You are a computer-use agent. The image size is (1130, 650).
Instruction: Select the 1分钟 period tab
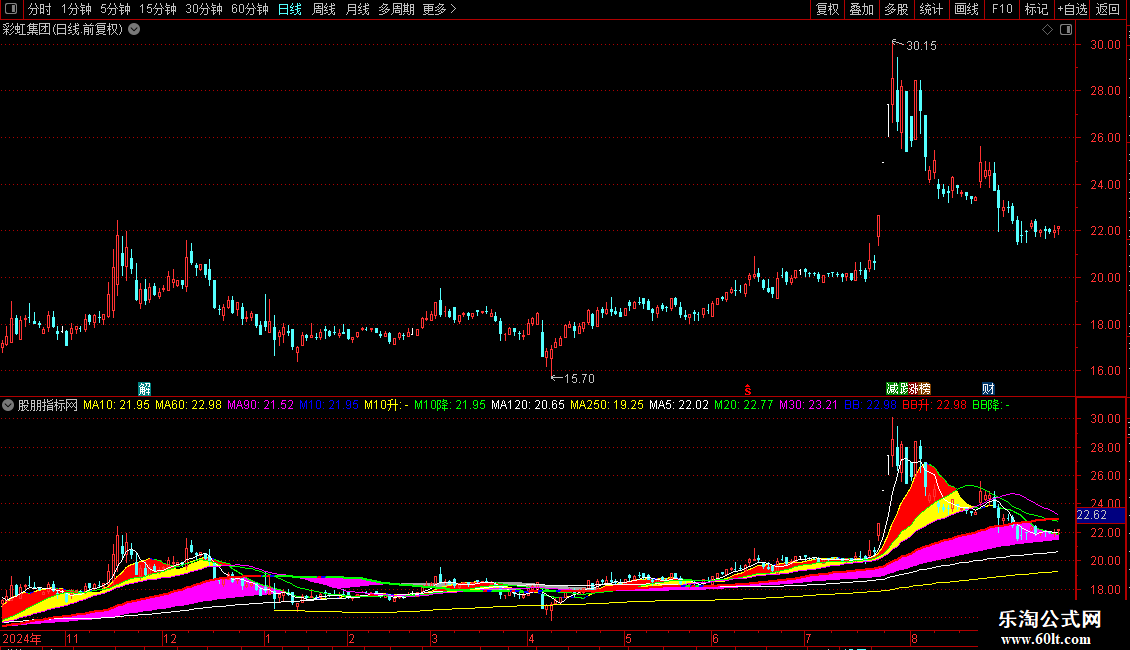[76, 9]
